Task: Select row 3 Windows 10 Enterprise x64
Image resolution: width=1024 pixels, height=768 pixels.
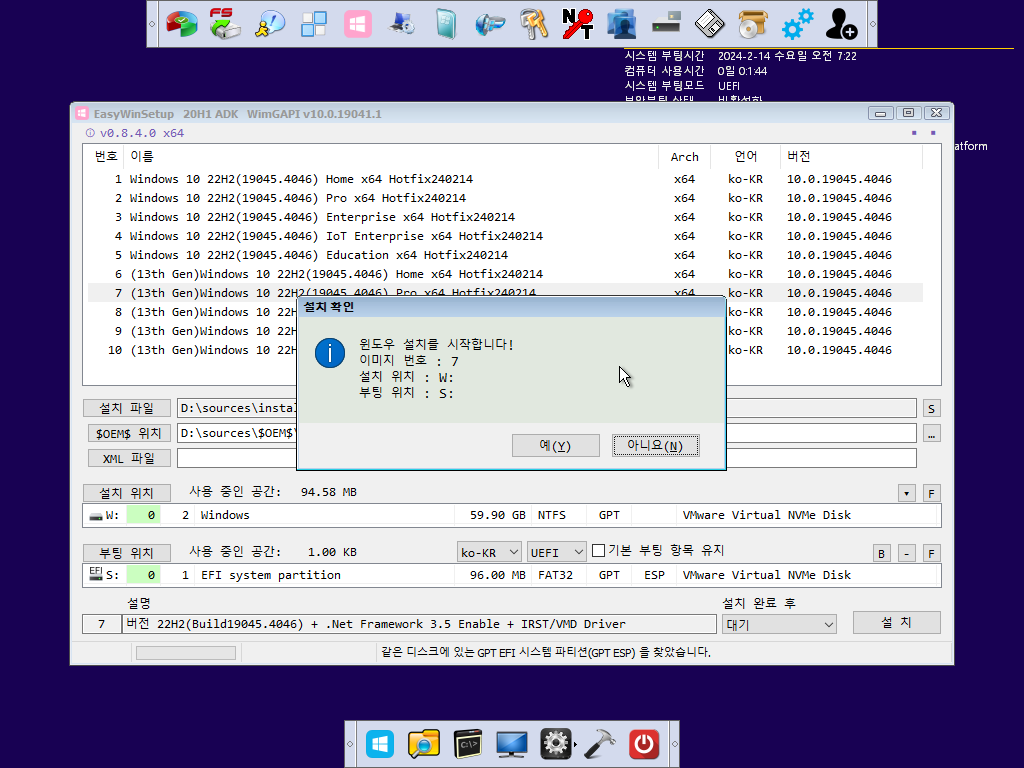Action: click(x=505, y=217)
